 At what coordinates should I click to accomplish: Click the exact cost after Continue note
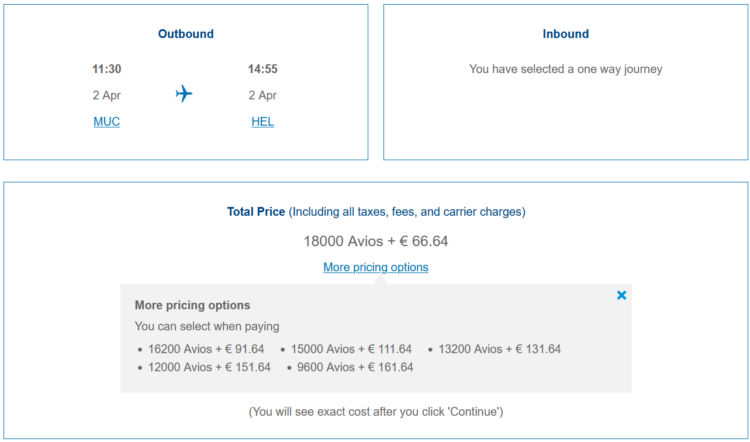pyautogui.click(x=376, y=412)
